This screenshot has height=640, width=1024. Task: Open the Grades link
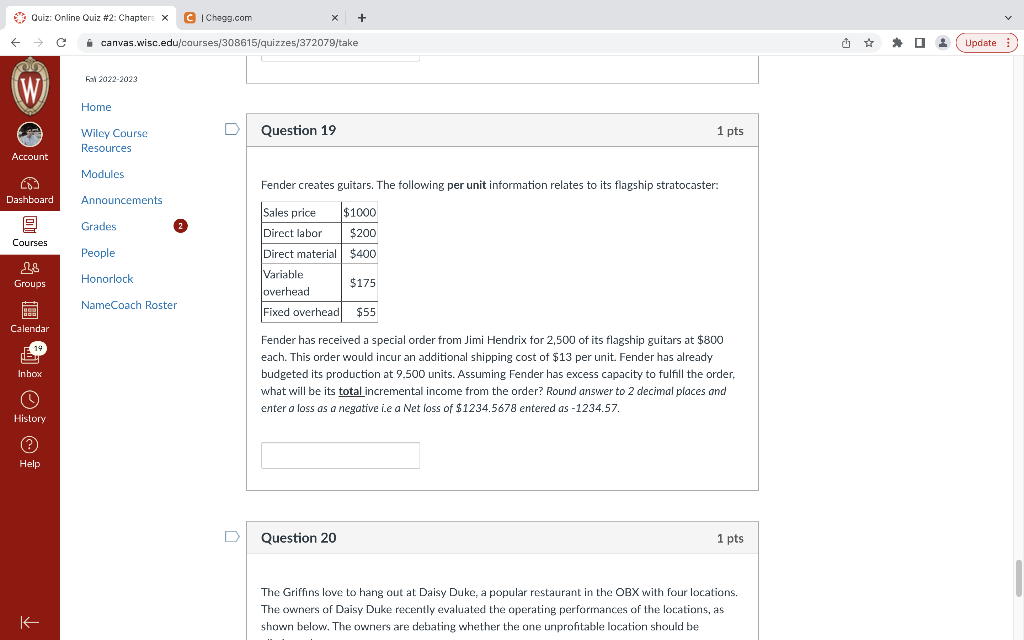pos(99,227)
